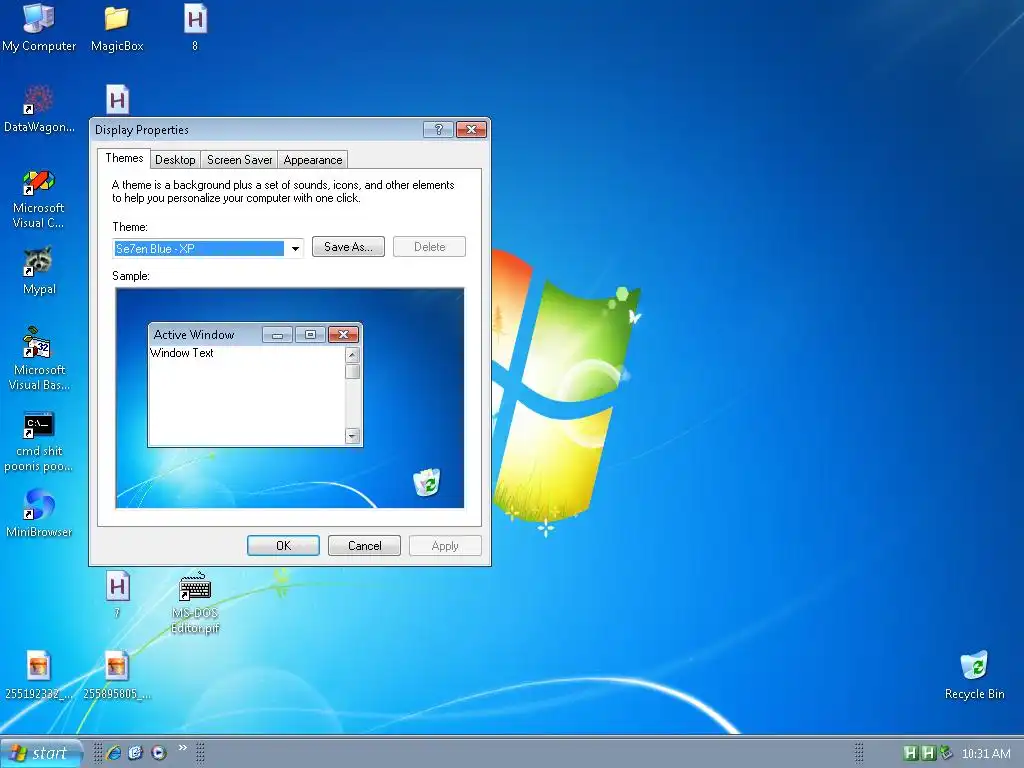Viewport: 1024px width, 768px height.
Task: Click the Recycle Bin in the sample preview
Action: coord(427,482)
